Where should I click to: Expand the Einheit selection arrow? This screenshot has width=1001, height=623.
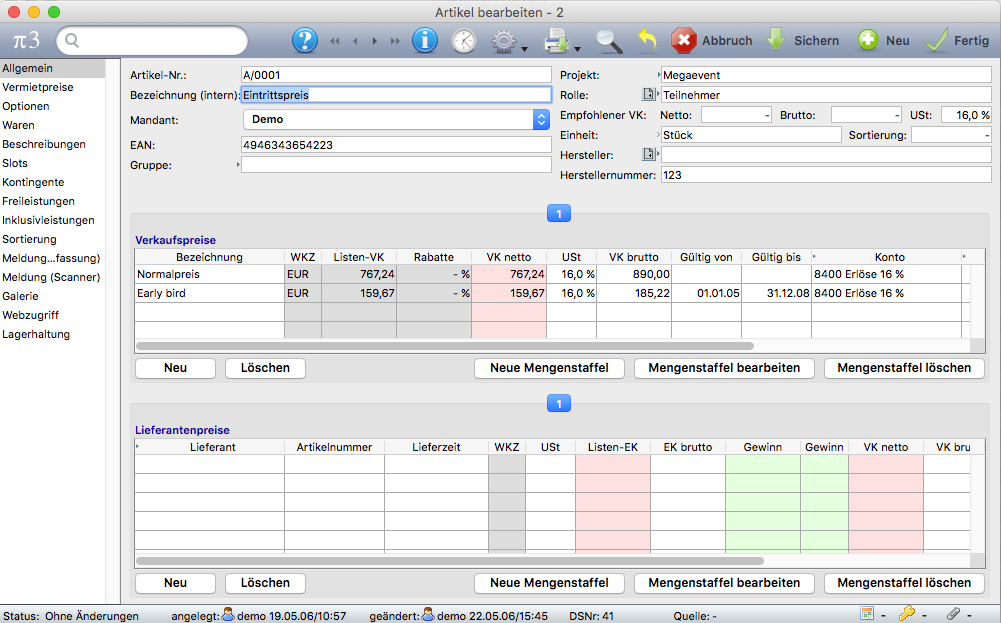click(659, 135)
